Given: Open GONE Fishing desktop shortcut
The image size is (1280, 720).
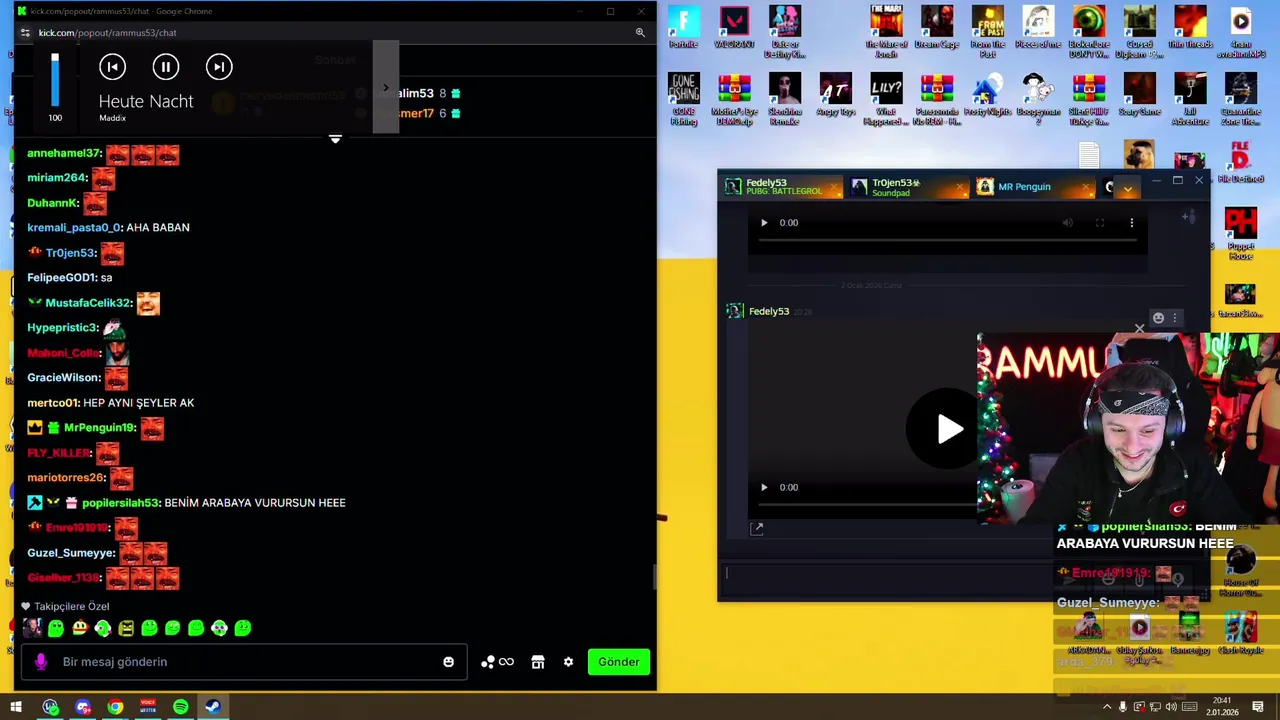Looking at the screenshot, I should 684,99.
